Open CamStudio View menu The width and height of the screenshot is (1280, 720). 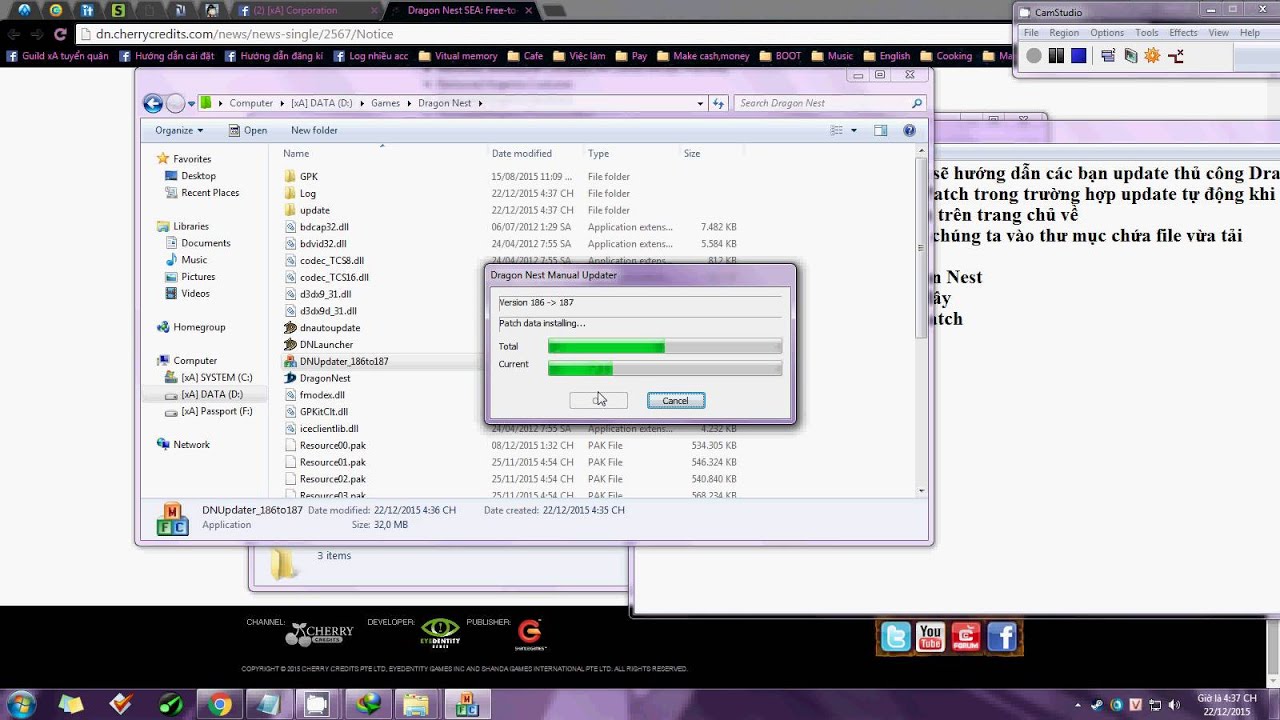coord(1218,33)
